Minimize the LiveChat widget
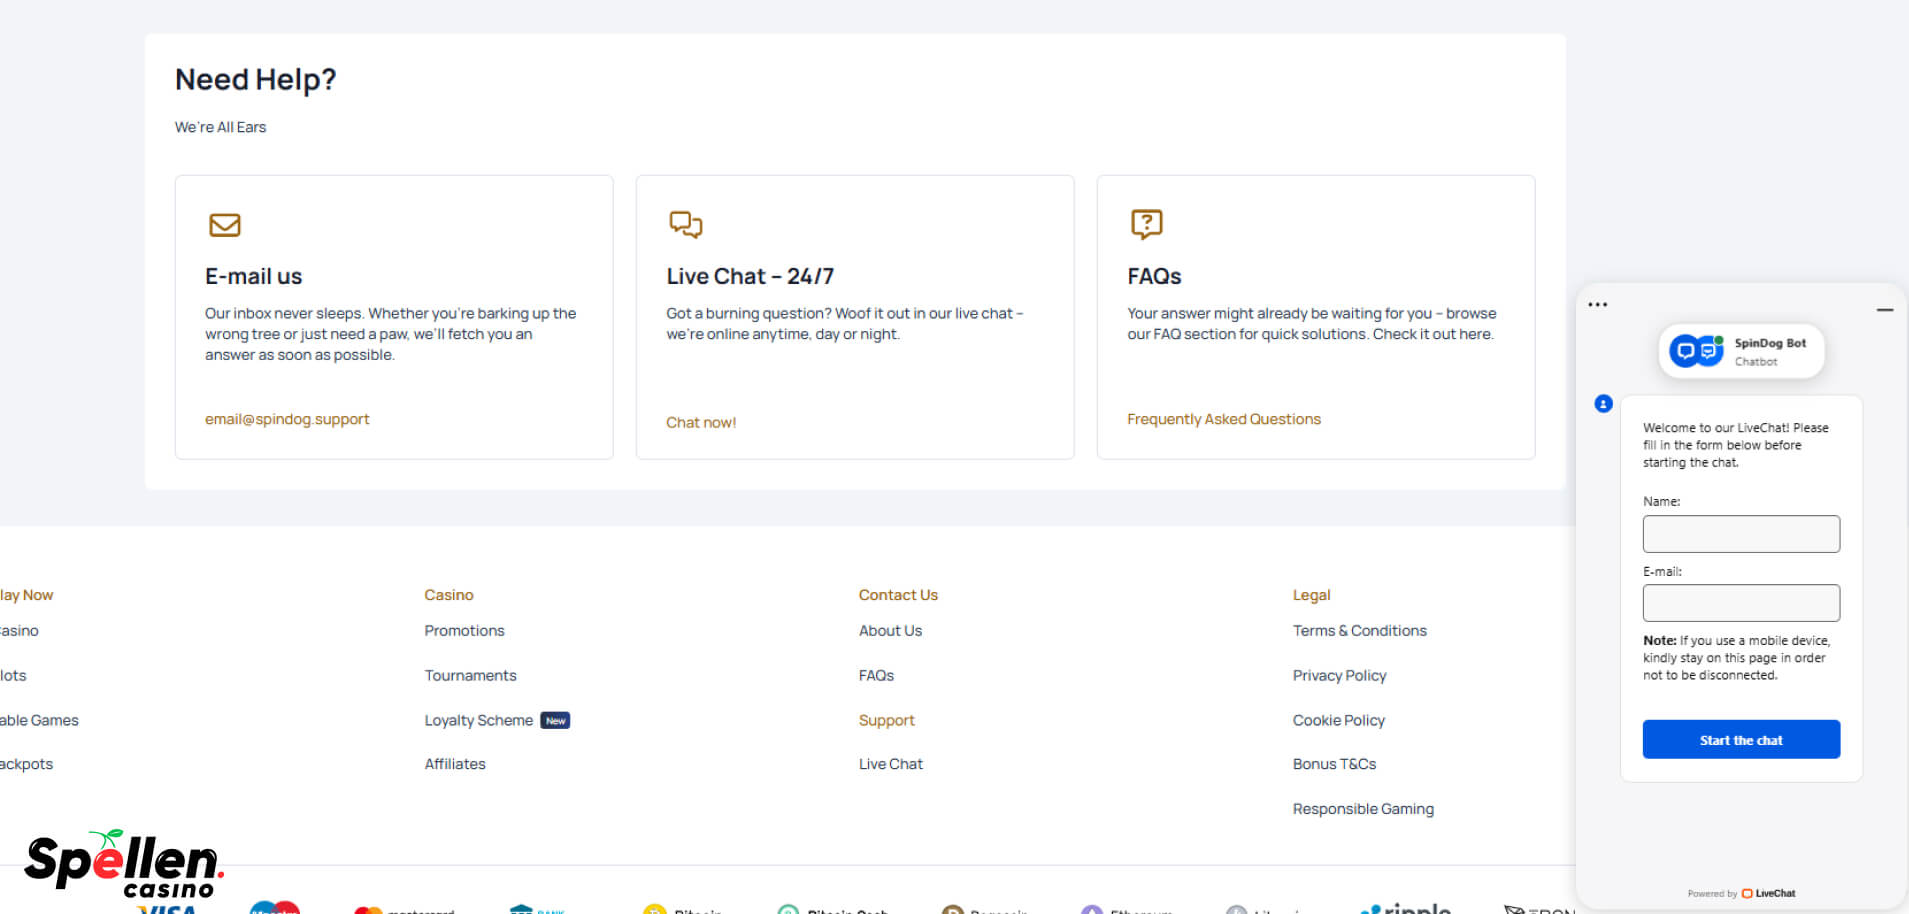Screen dimensions: 1909x914 pyautogui.click(x=1884, y=310)
